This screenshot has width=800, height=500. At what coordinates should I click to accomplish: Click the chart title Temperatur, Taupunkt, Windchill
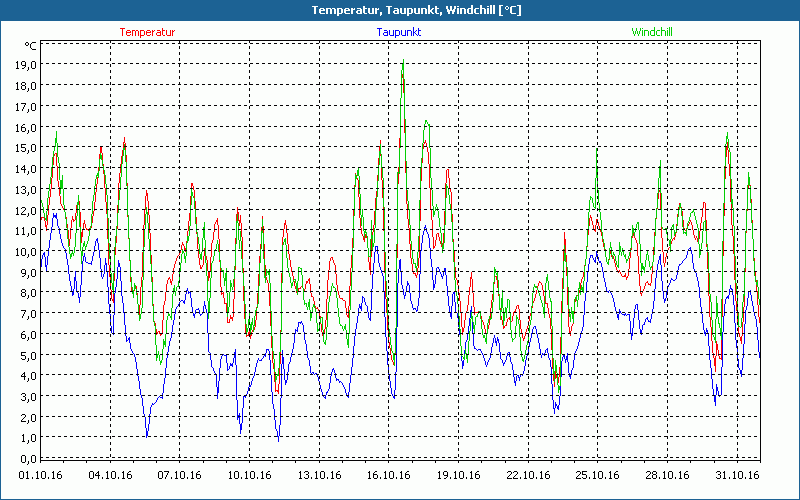416,10
